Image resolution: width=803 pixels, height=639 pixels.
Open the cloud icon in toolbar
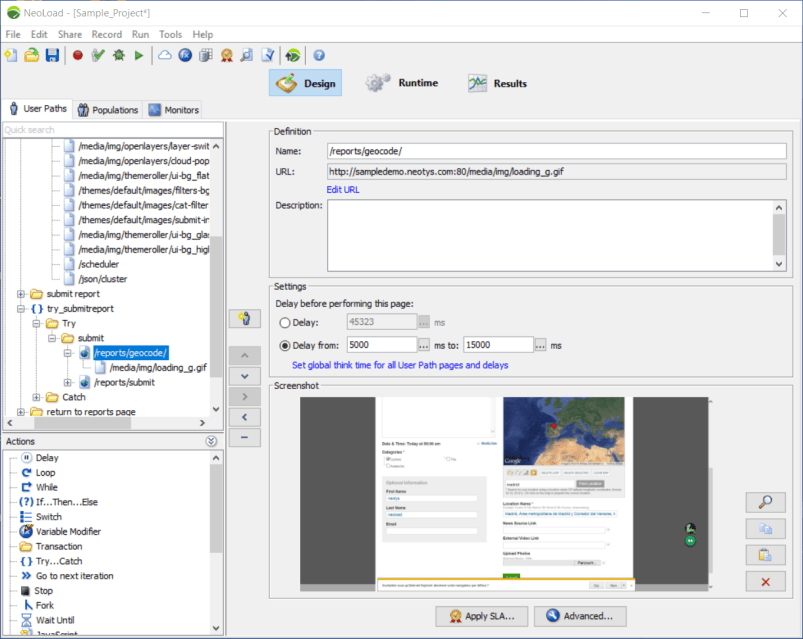(x=165, y=56)
